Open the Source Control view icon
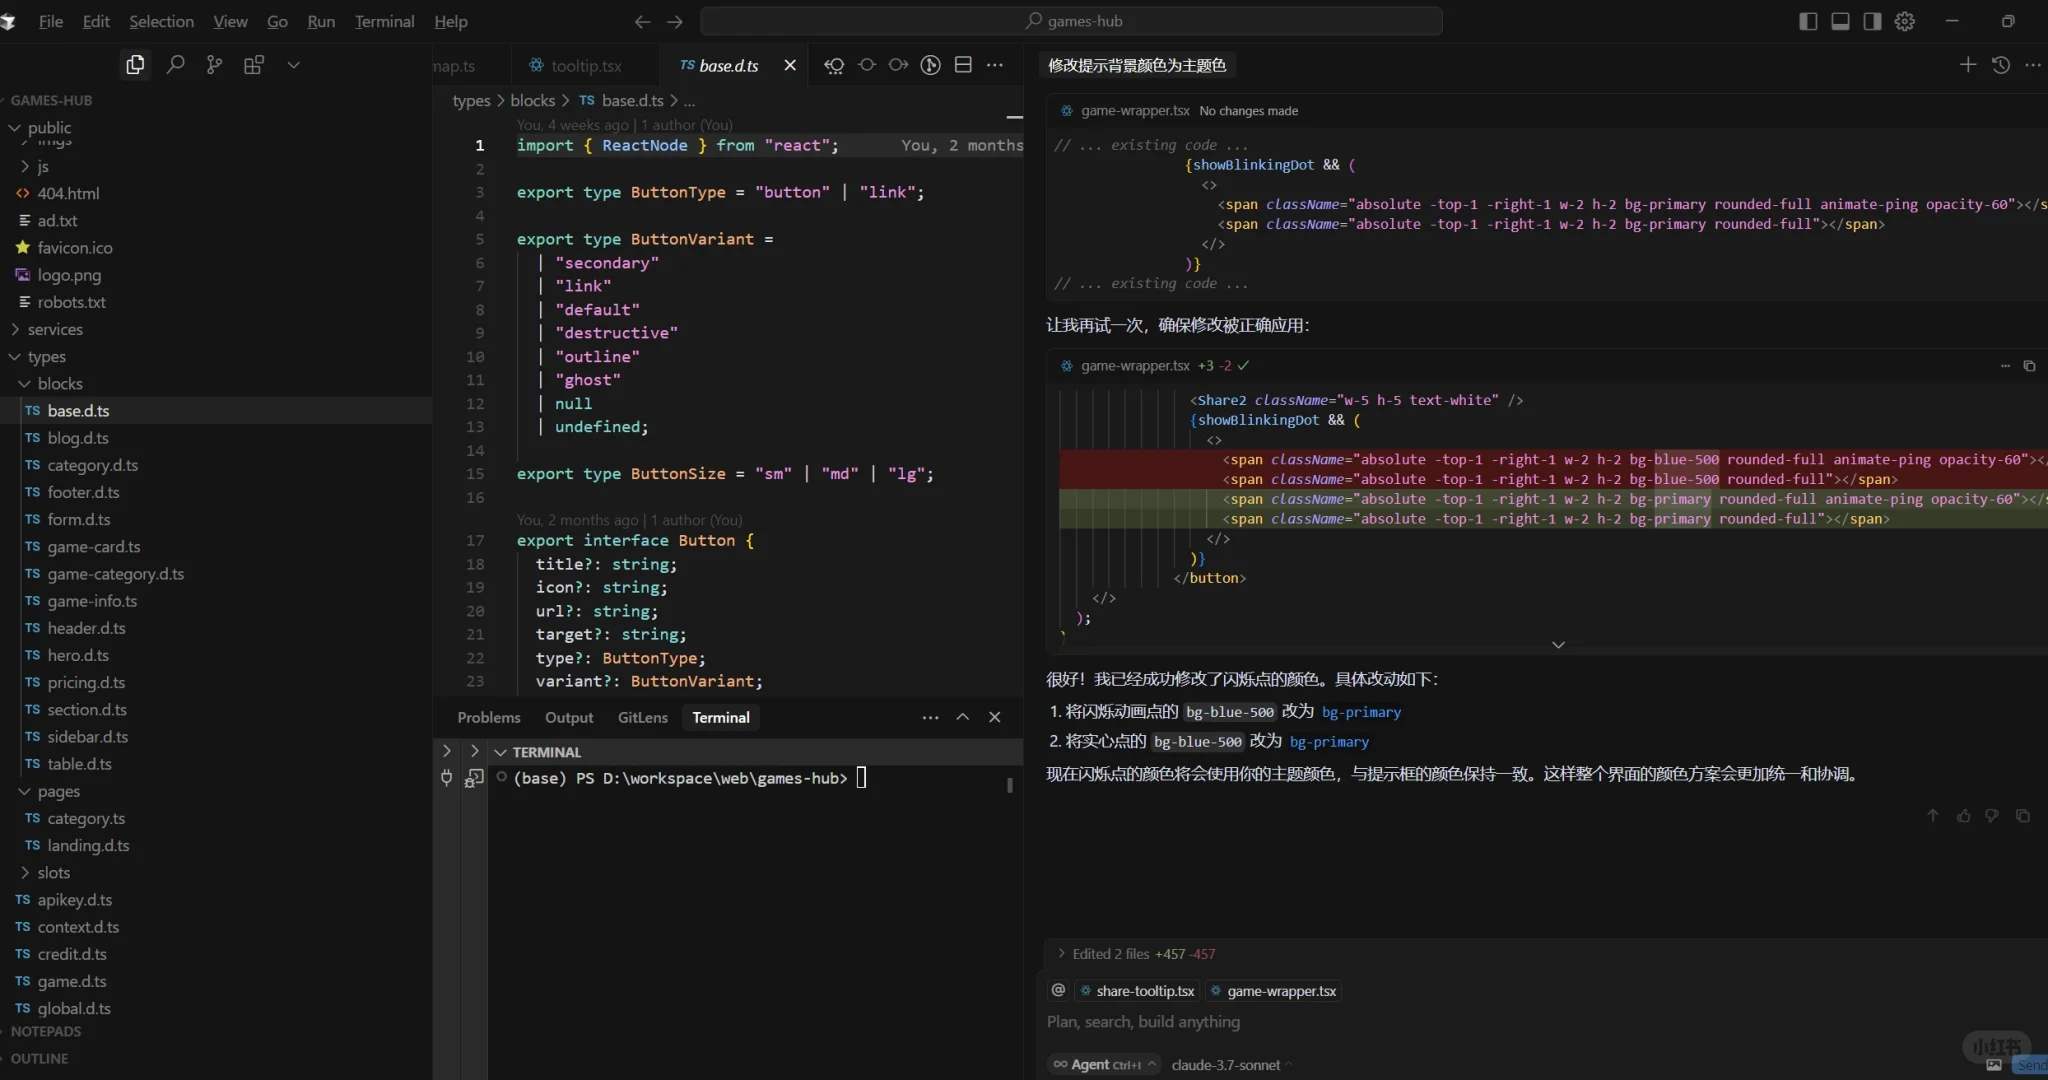2048x1080 pixels. pyautogui.click(x=214, y=65)
